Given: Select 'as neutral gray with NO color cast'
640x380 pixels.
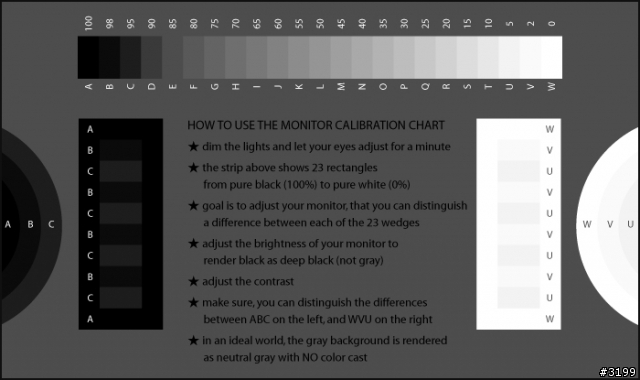Looking at the screenshot, I should [x=285, y=358].
